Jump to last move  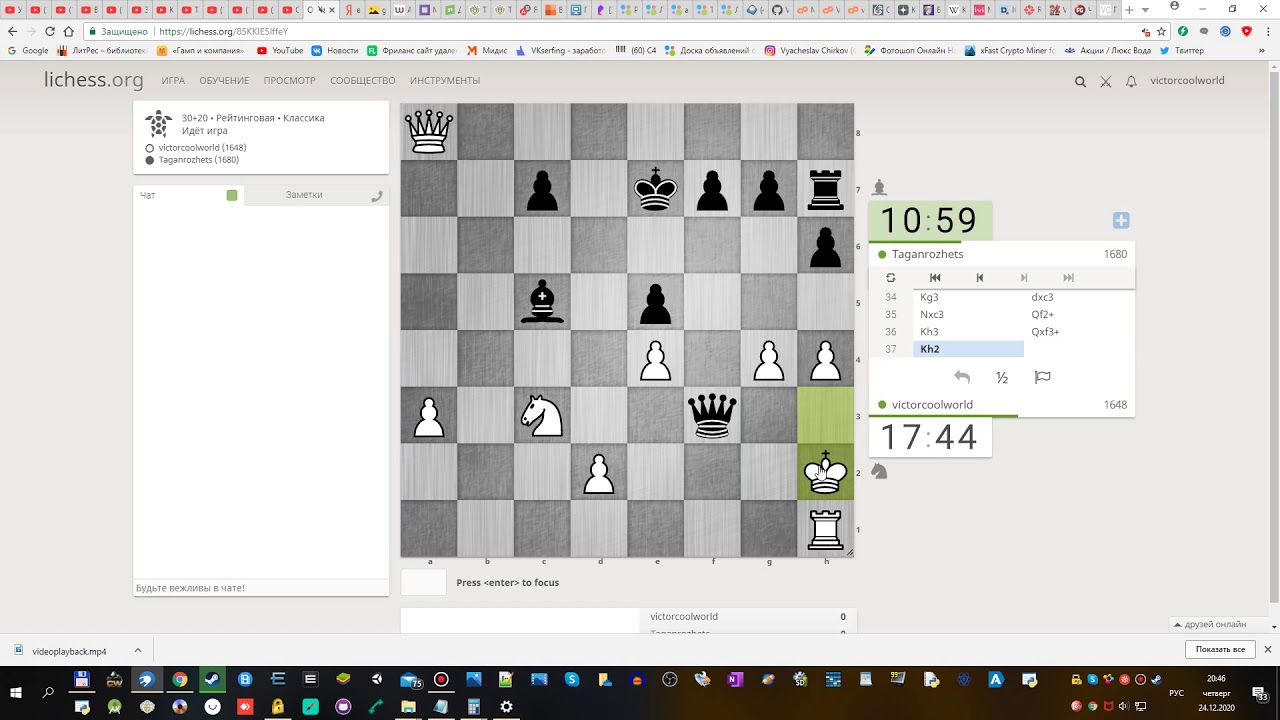pyautogui.click(x=1068, y=278)
